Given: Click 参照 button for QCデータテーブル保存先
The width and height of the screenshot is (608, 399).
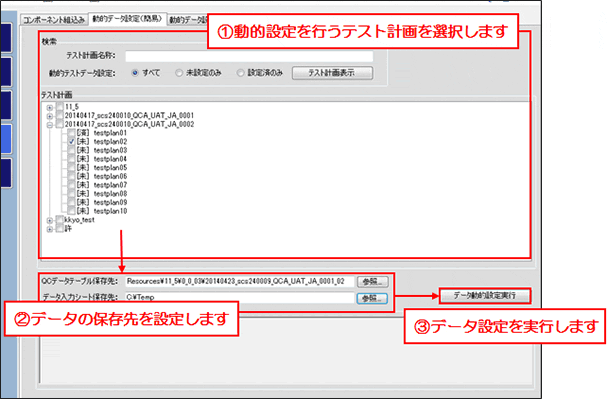Looking at the screenshot, I should point(372,282).
